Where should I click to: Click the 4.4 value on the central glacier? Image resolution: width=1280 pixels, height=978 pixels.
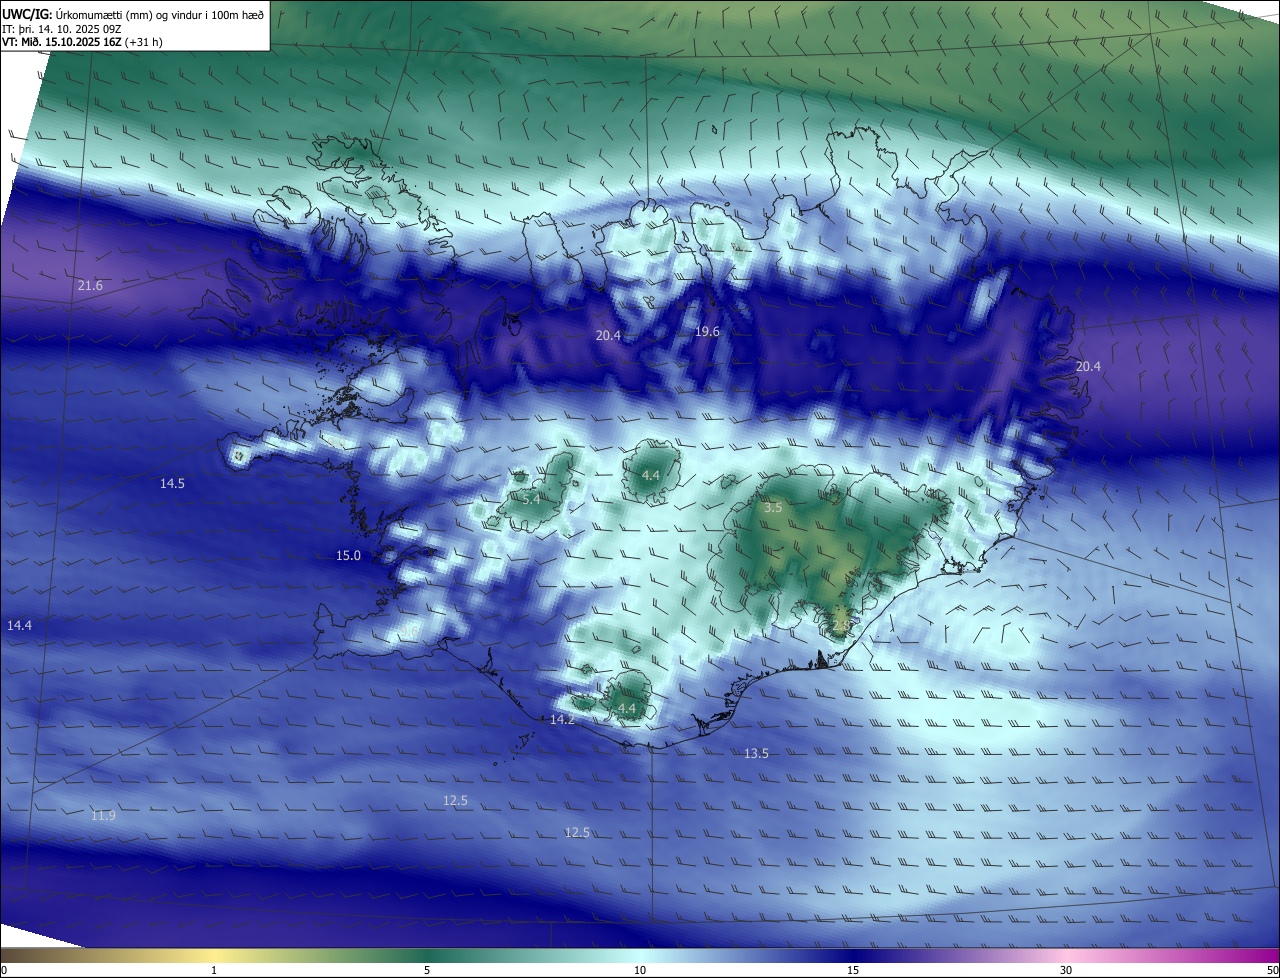tap(650, 475)
